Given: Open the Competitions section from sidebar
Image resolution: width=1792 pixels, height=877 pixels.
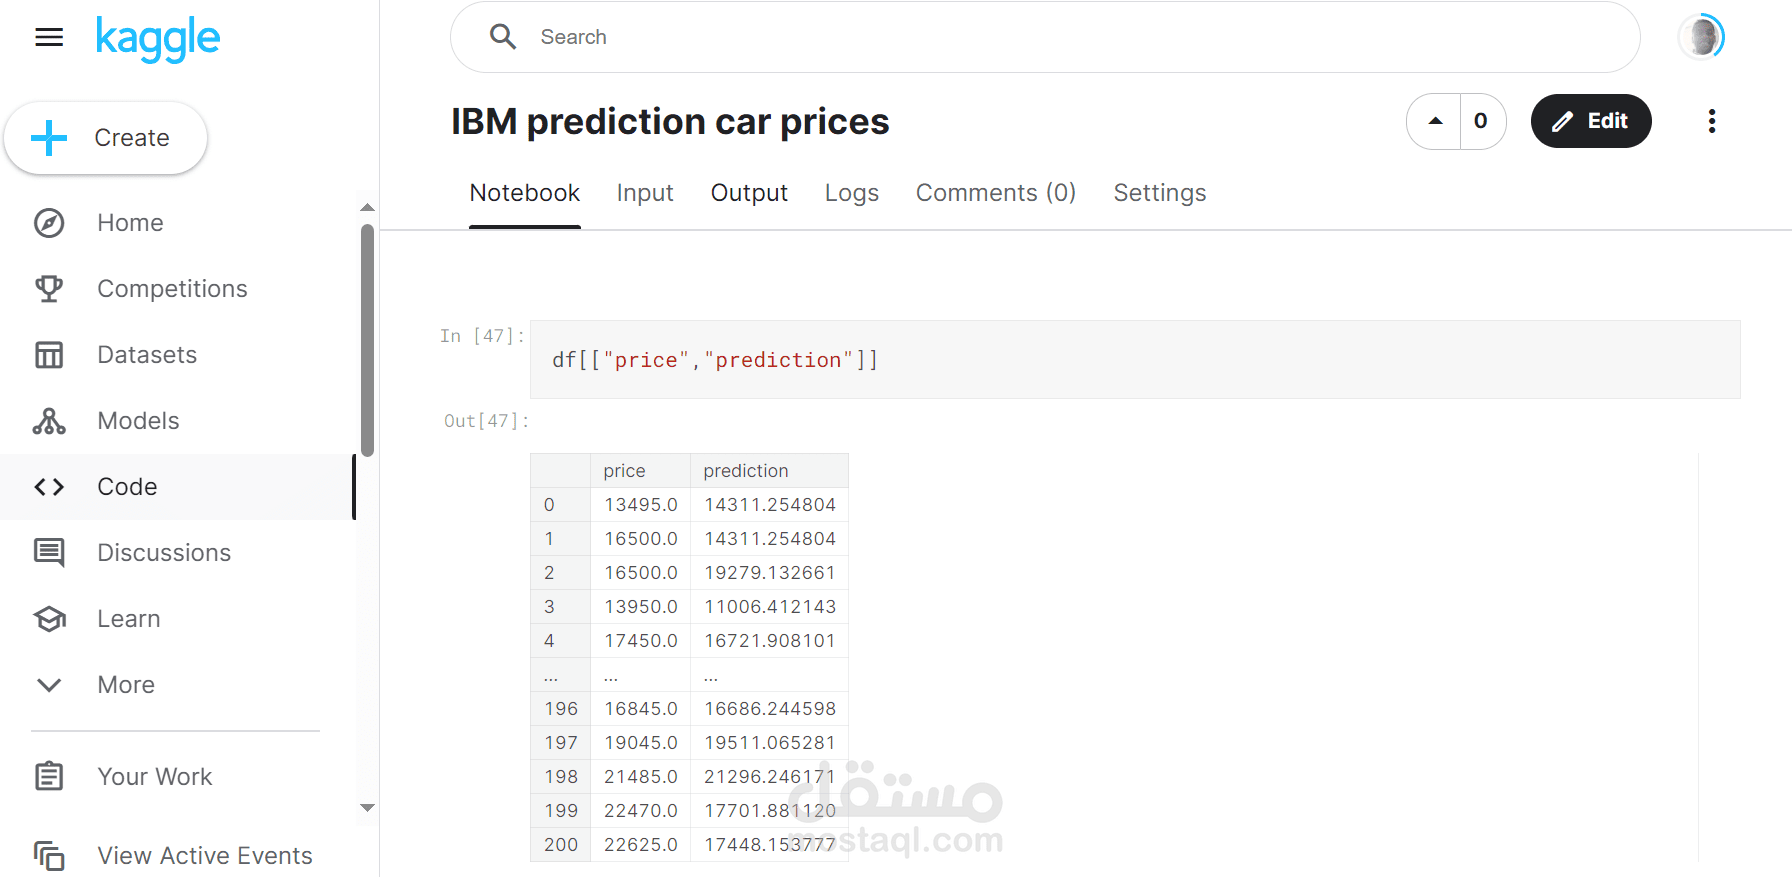Looking at the screenshot, I should click(48, 288).
